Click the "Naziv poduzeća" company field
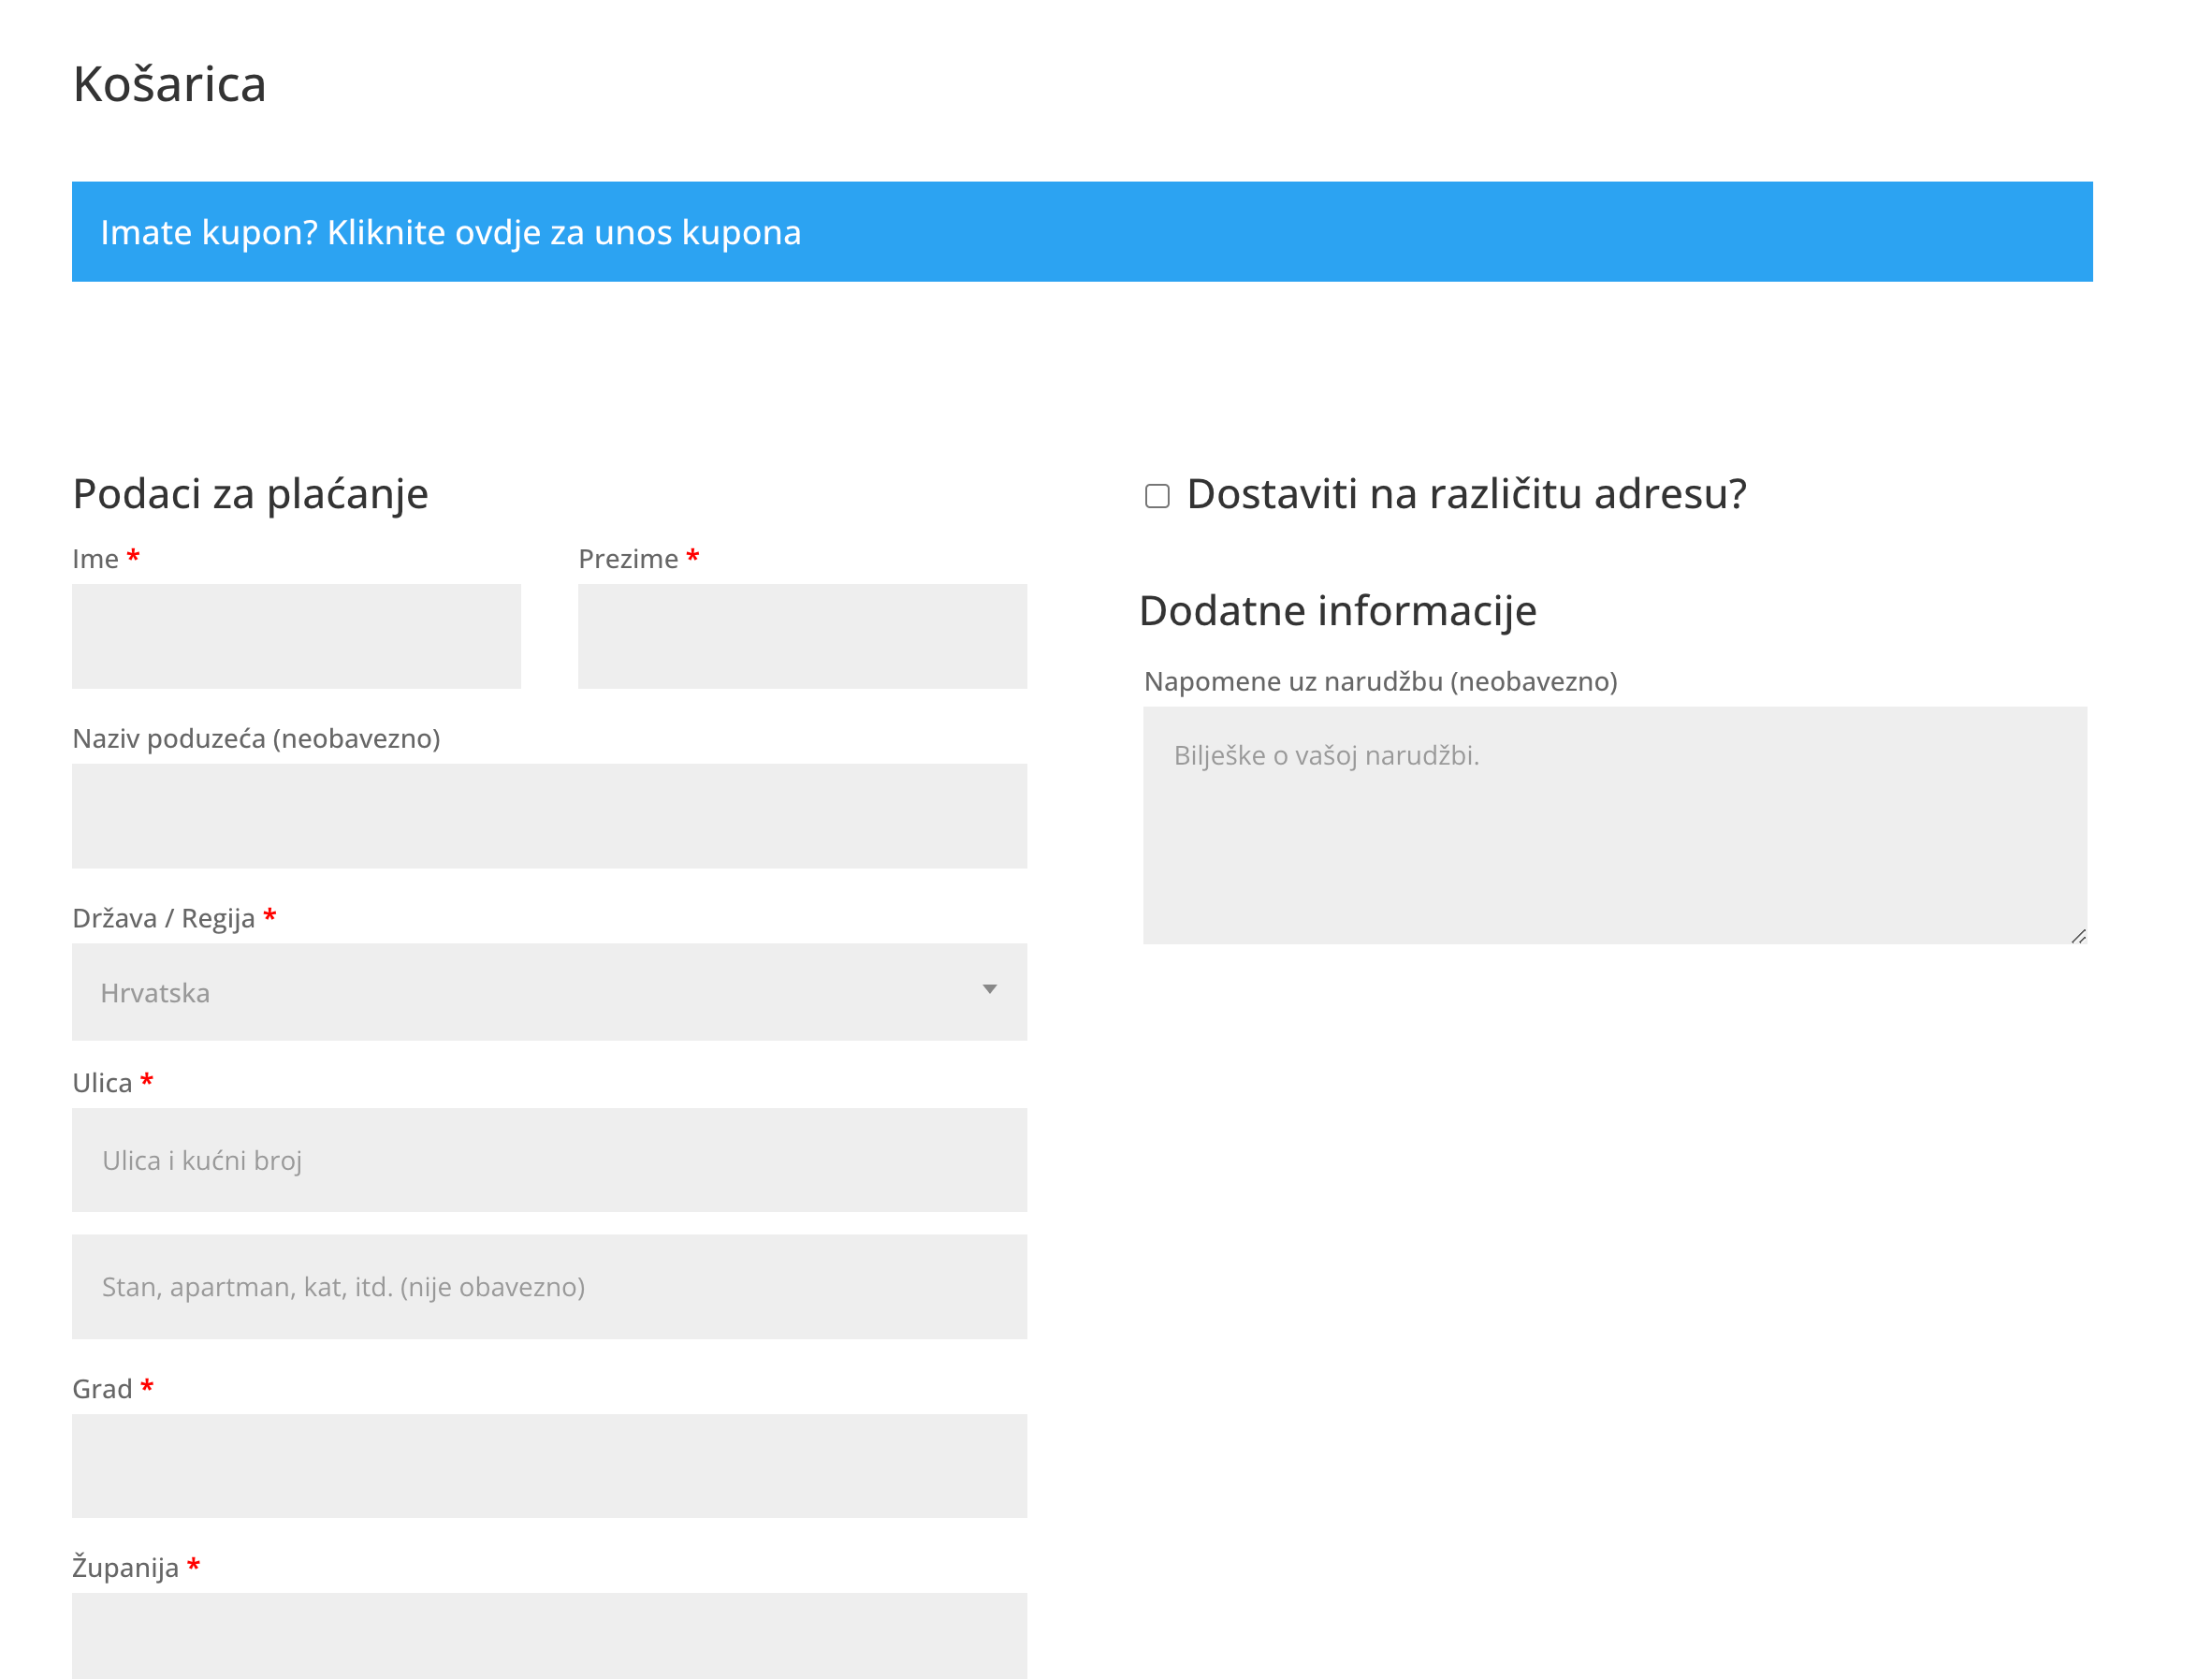This screenshot has height=1679, width=2212. click(x=549, y=816)
